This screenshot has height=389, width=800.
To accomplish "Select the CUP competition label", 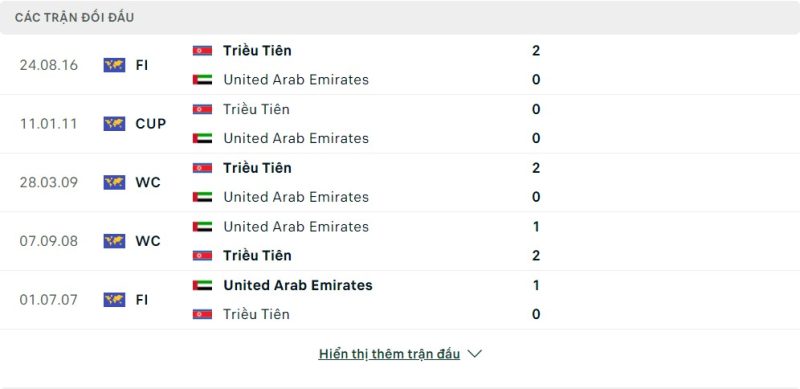I will tap(151, 124).
